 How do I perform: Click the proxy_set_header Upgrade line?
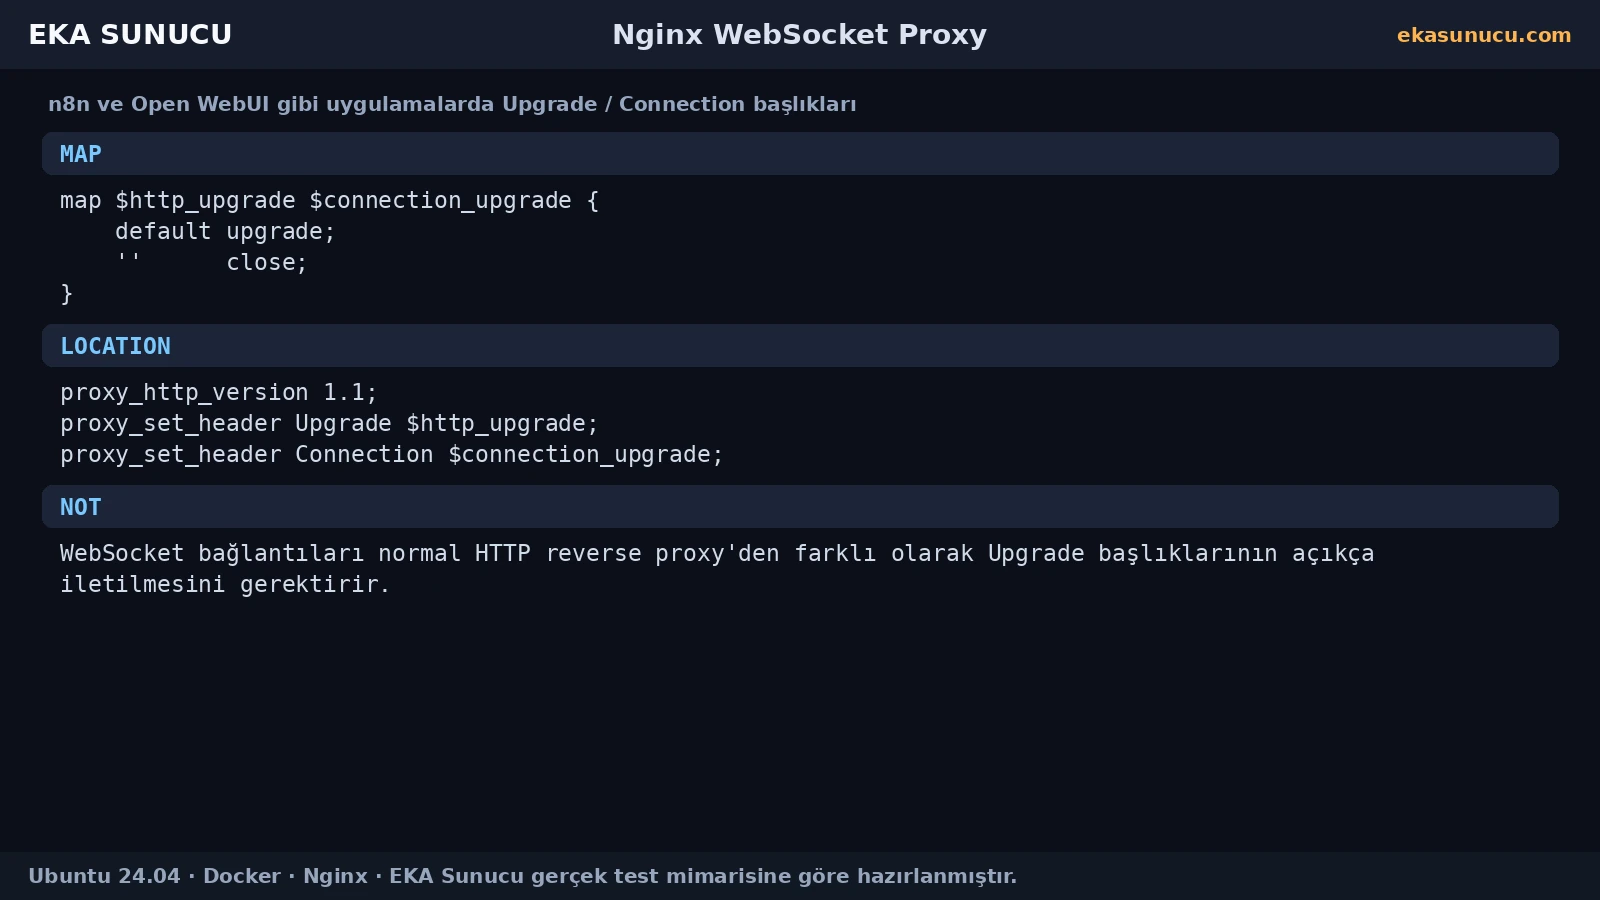[x=329, y=424]
